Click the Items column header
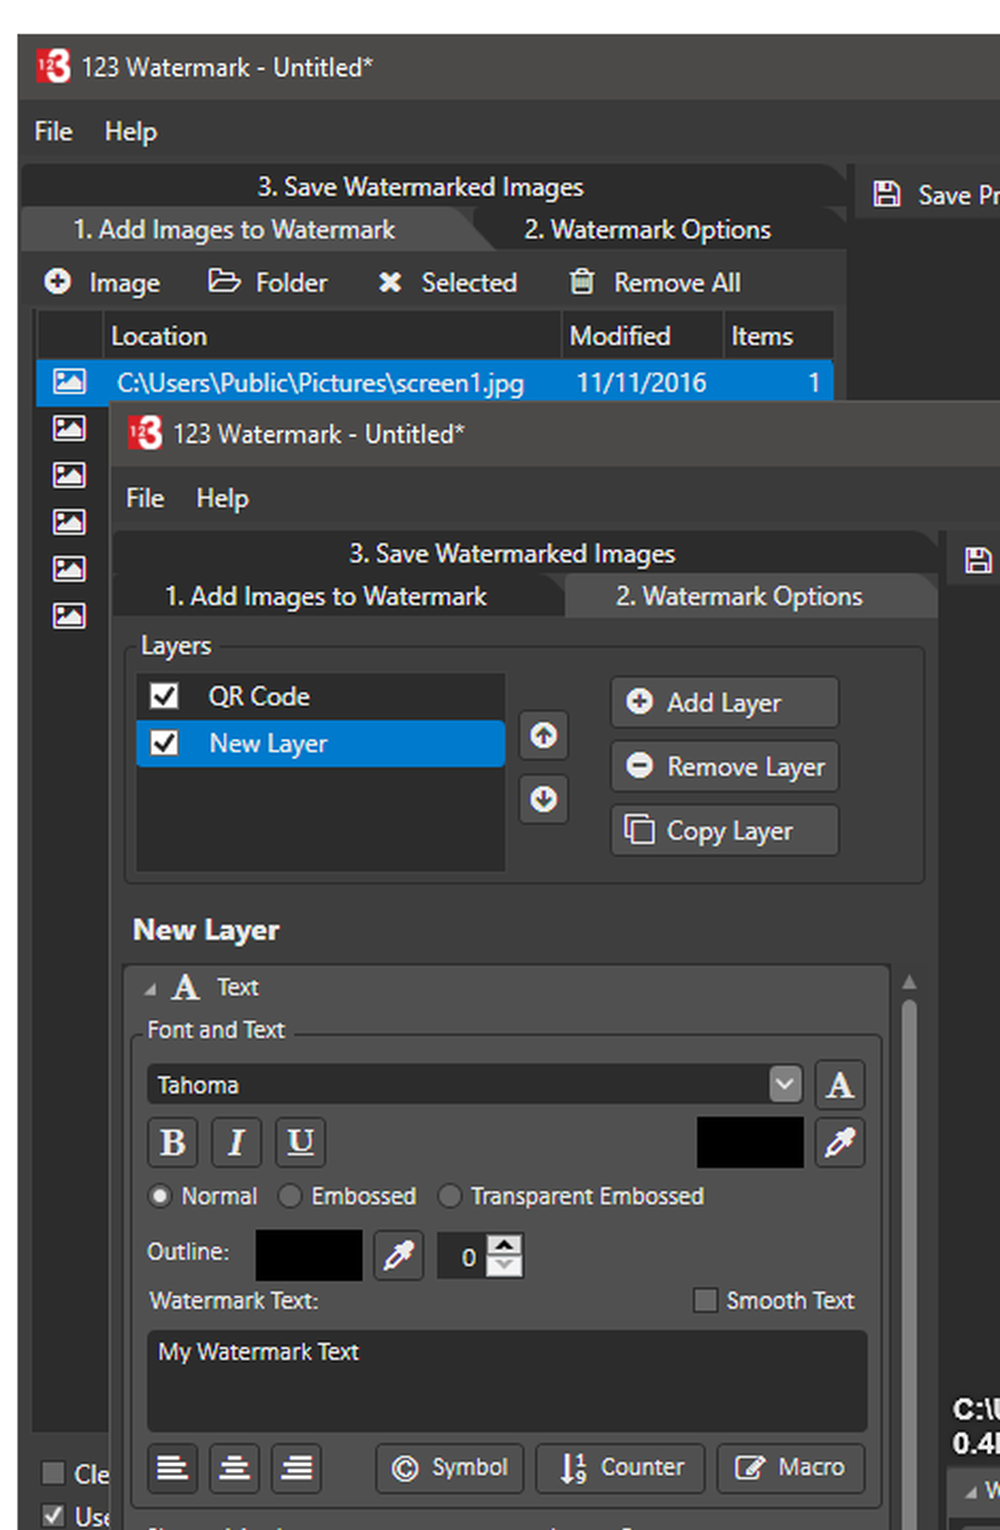 [x=778, y=336]
